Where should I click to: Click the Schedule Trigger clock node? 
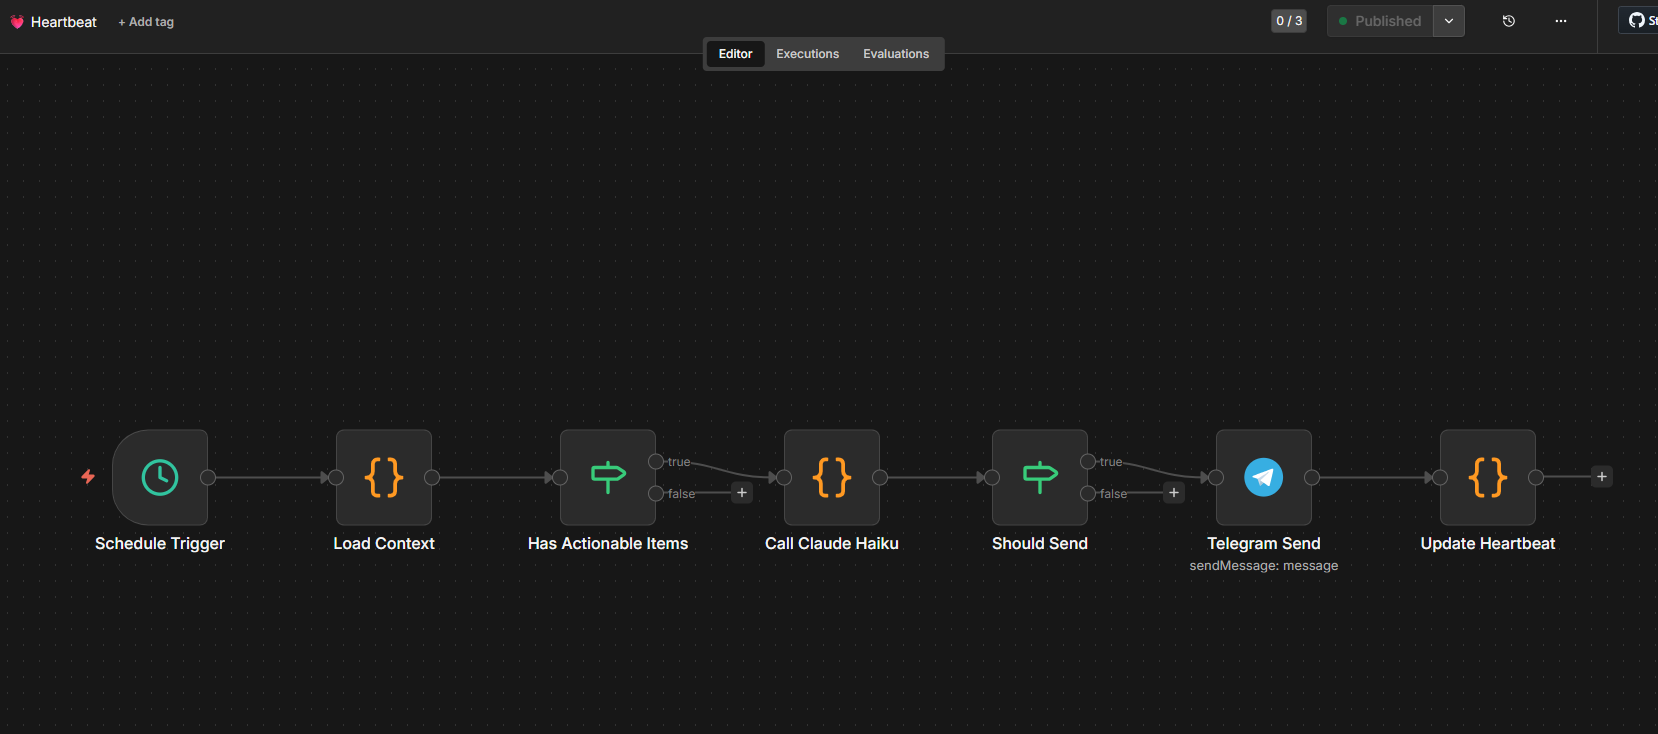tap(160, 478)
